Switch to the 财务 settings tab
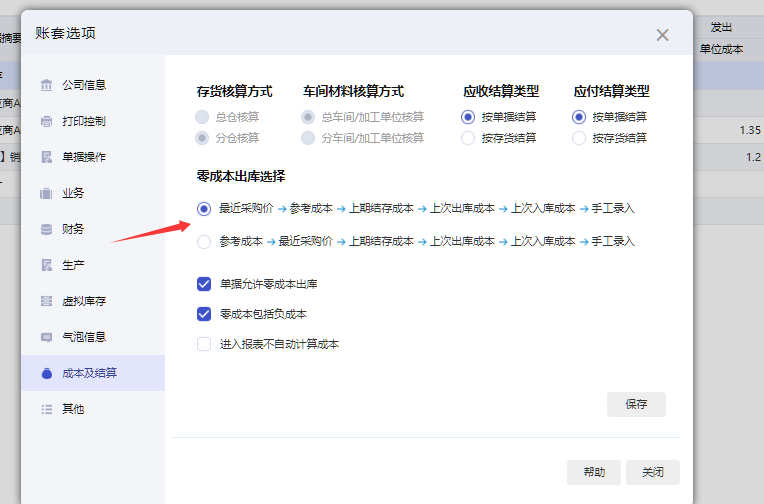 click(73, 229)
